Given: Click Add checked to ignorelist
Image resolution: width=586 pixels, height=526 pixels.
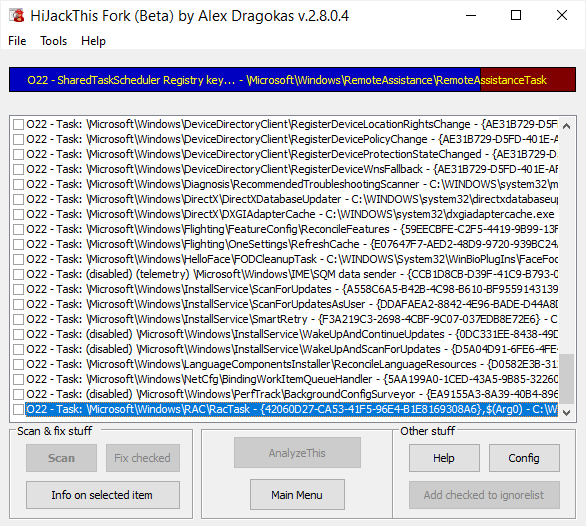Looking at the screenshot, I should 484,495.
